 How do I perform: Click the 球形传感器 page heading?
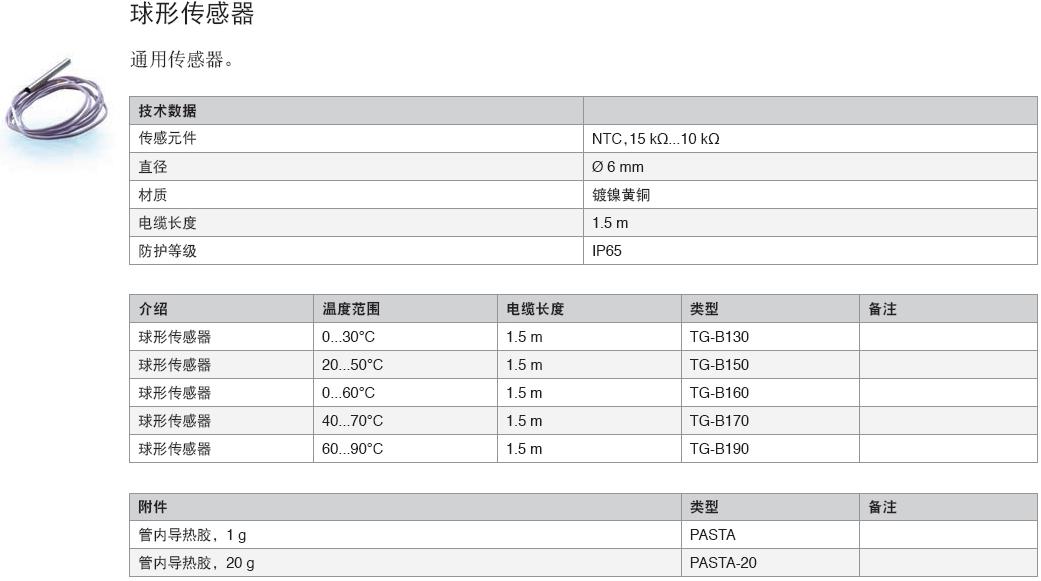click(x=192, y=14)
